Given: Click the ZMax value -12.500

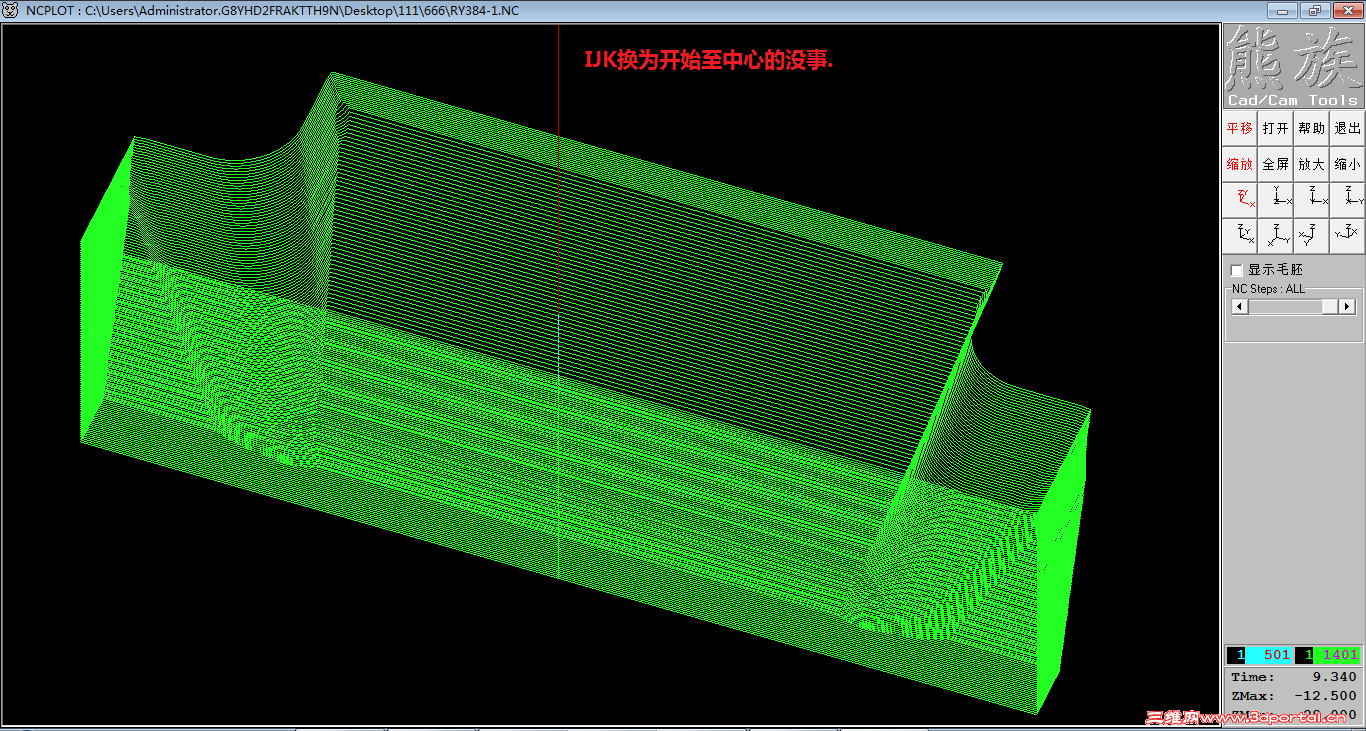Looking at the screenshot, I should pyautogui.click(x=1325, y=696).
